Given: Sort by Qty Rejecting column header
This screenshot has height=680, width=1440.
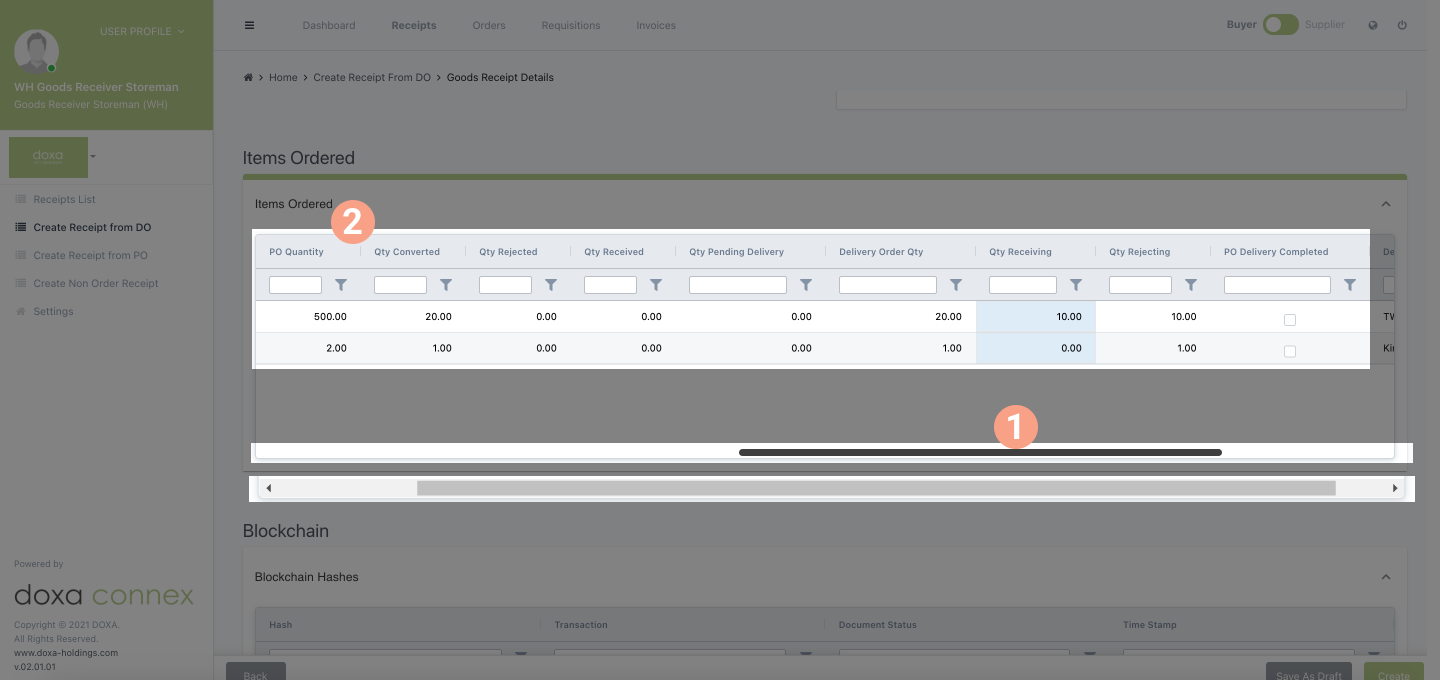Looking at the screenshot, I should tap(1140, 252).
